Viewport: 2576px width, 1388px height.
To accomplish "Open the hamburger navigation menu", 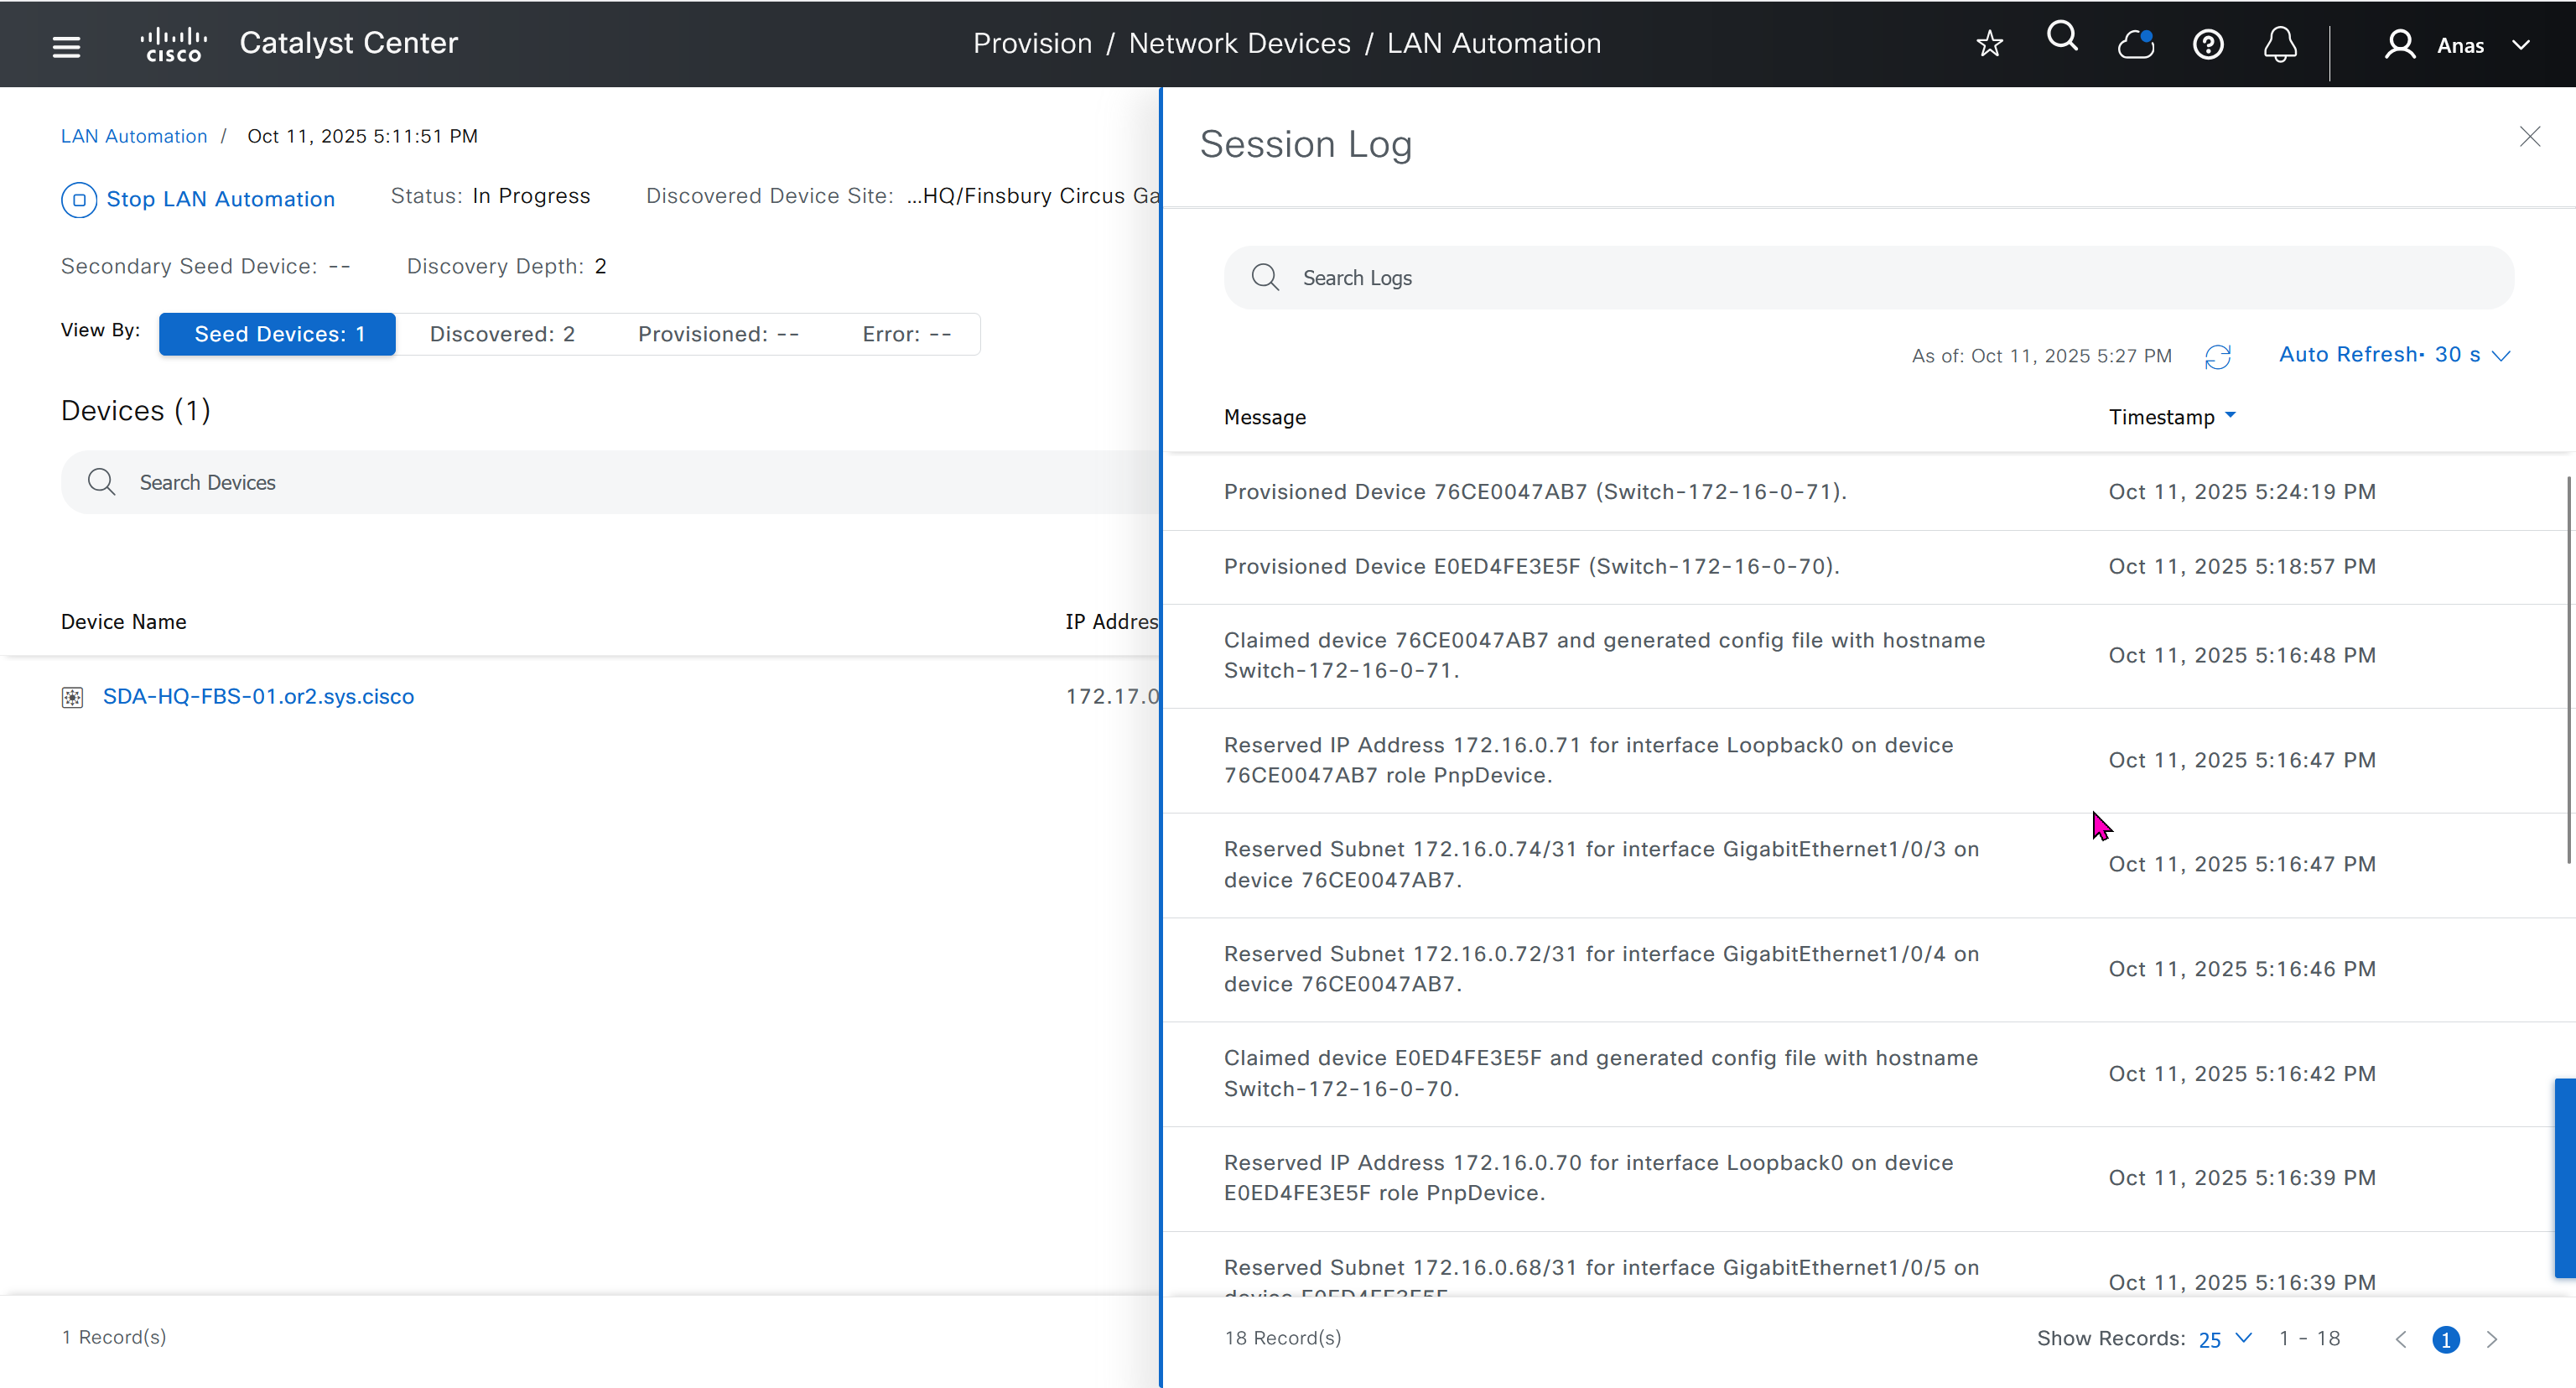I will click(x=66, y=46).
